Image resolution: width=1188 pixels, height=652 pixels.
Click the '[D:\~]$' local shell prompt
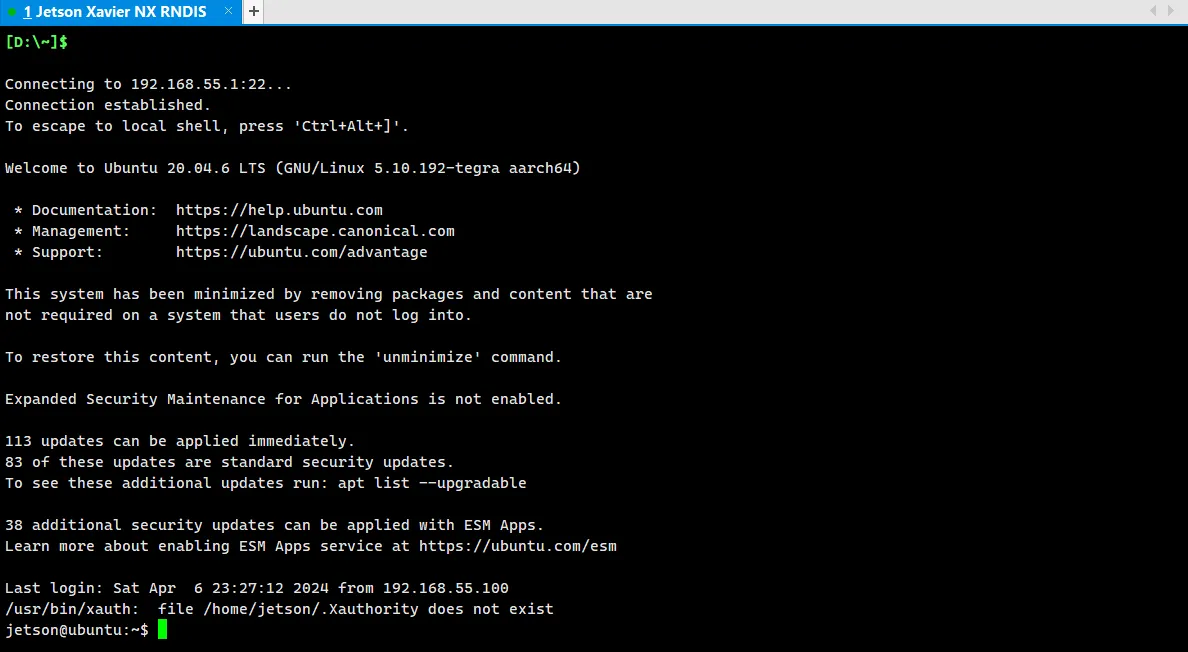36,42
